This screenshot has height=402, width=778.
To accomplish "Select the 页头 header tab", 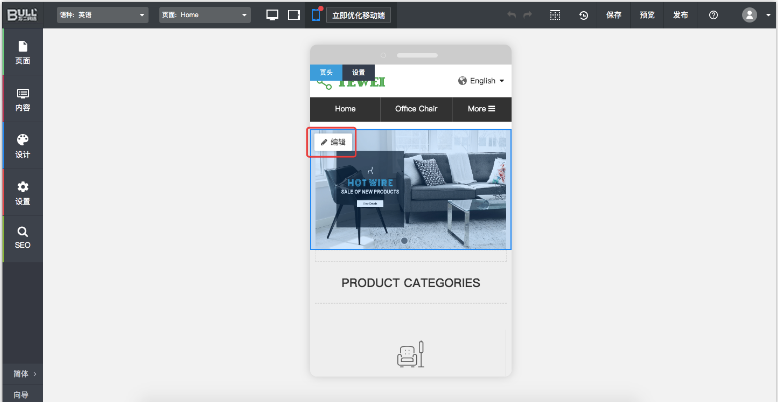I will (326, 72).
